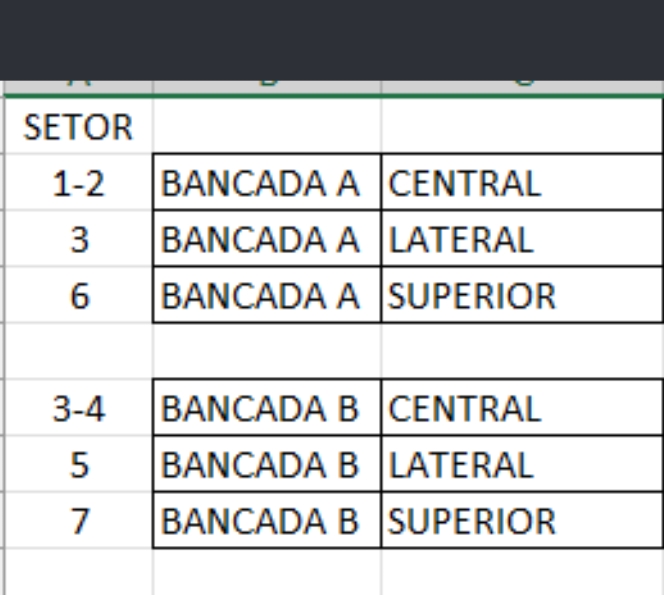Select the LATERAL cell for BANCADA B
Image resolution: width=664 pixels, height=595 pixels.
[523, 464]
